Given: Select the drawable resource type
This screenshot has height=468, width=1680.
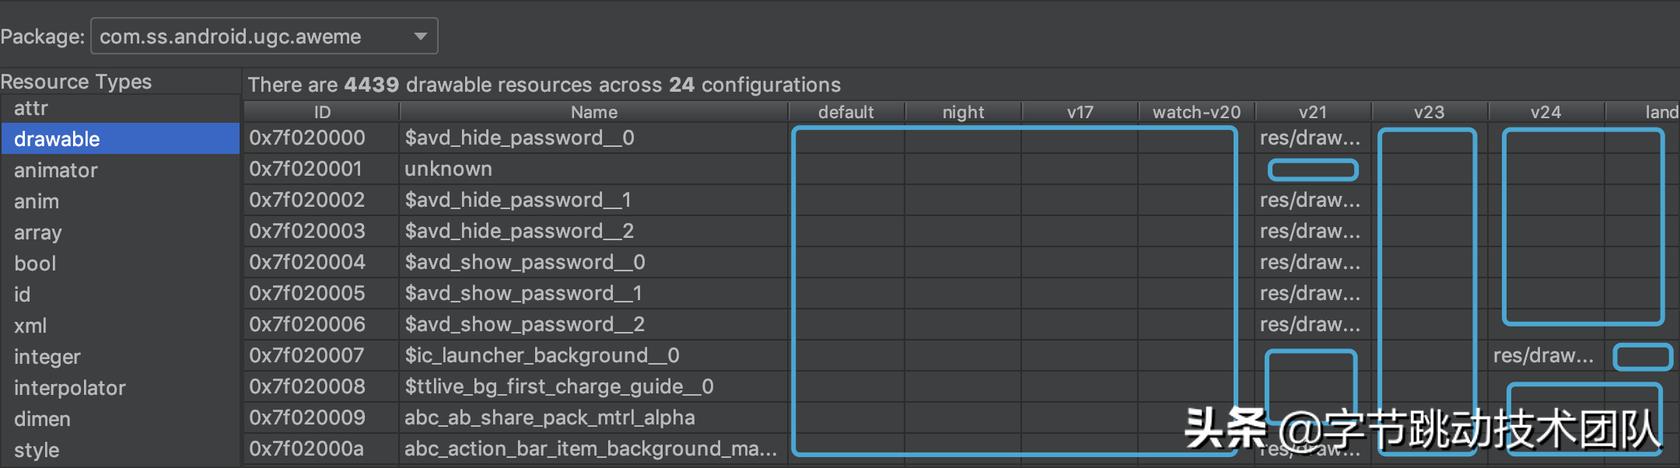Looking at the screenshot, I should tap(57, 139).
